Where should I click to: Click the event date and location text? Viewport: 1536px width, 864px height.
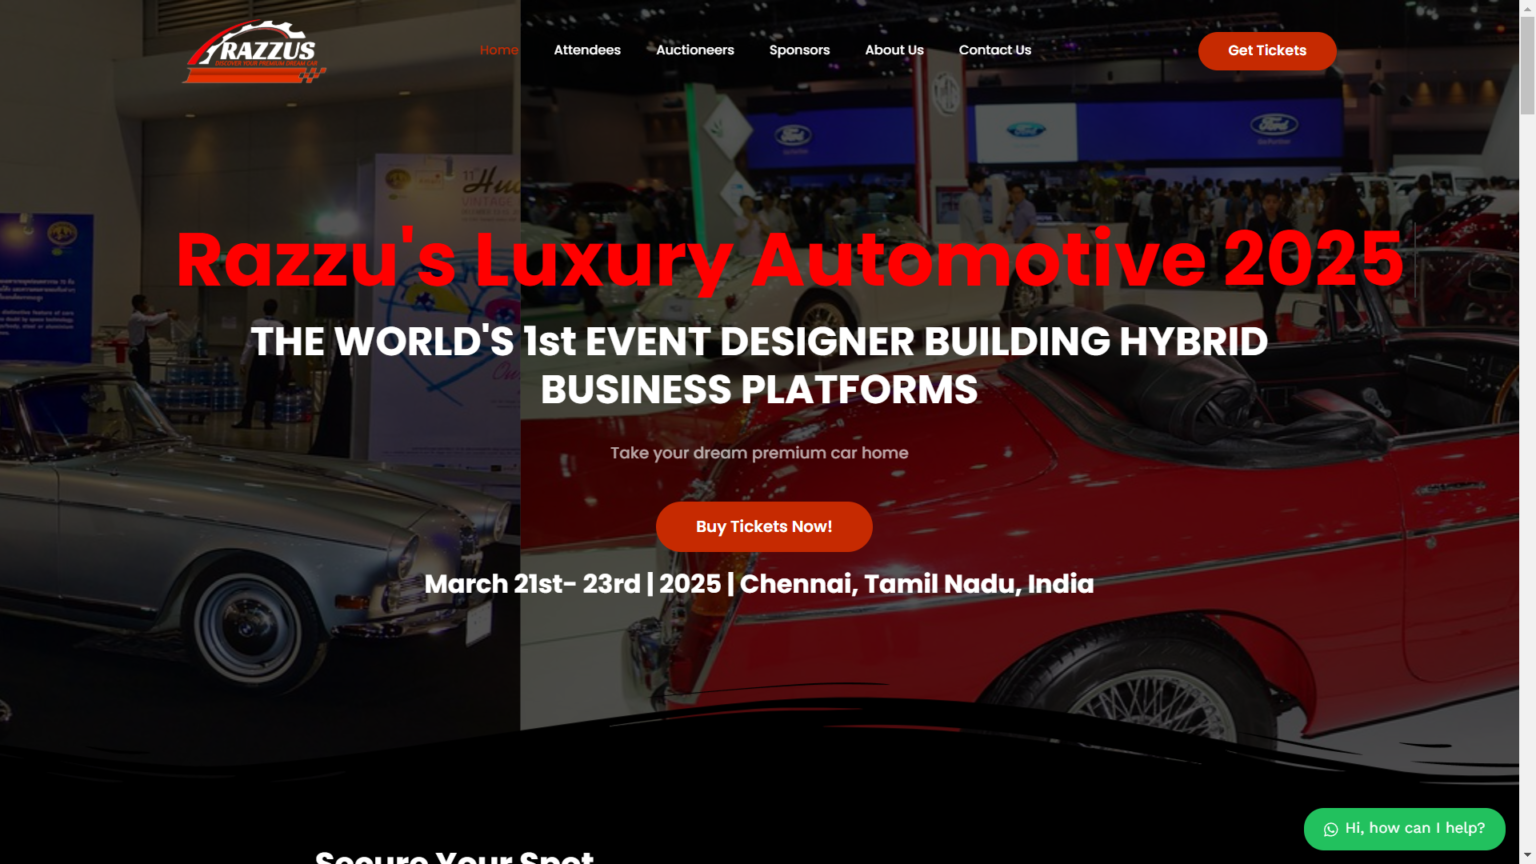click(x=759, y=584)
